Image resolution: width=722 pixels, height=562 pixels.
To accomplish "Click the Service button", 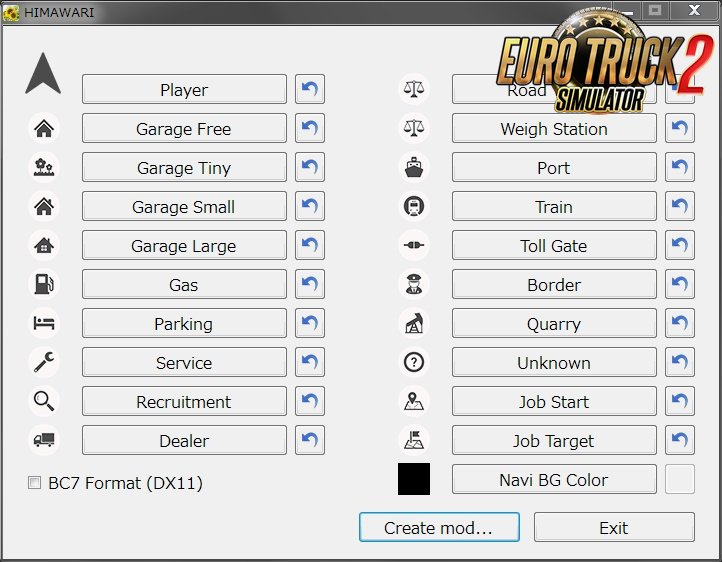I will click(184, 362).
